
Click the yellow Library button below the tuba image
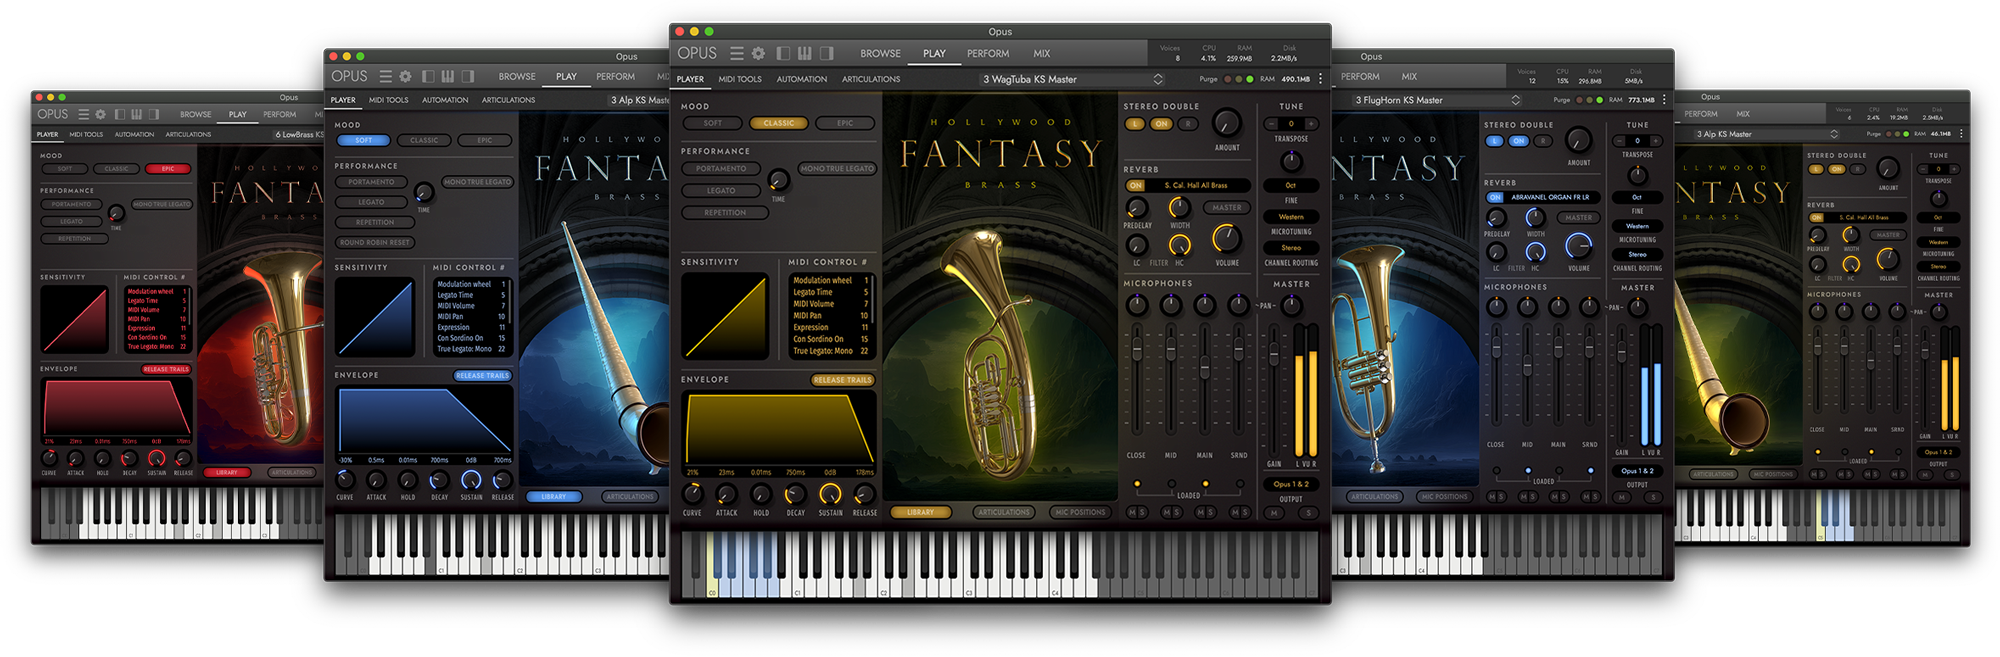coord(920,512)
